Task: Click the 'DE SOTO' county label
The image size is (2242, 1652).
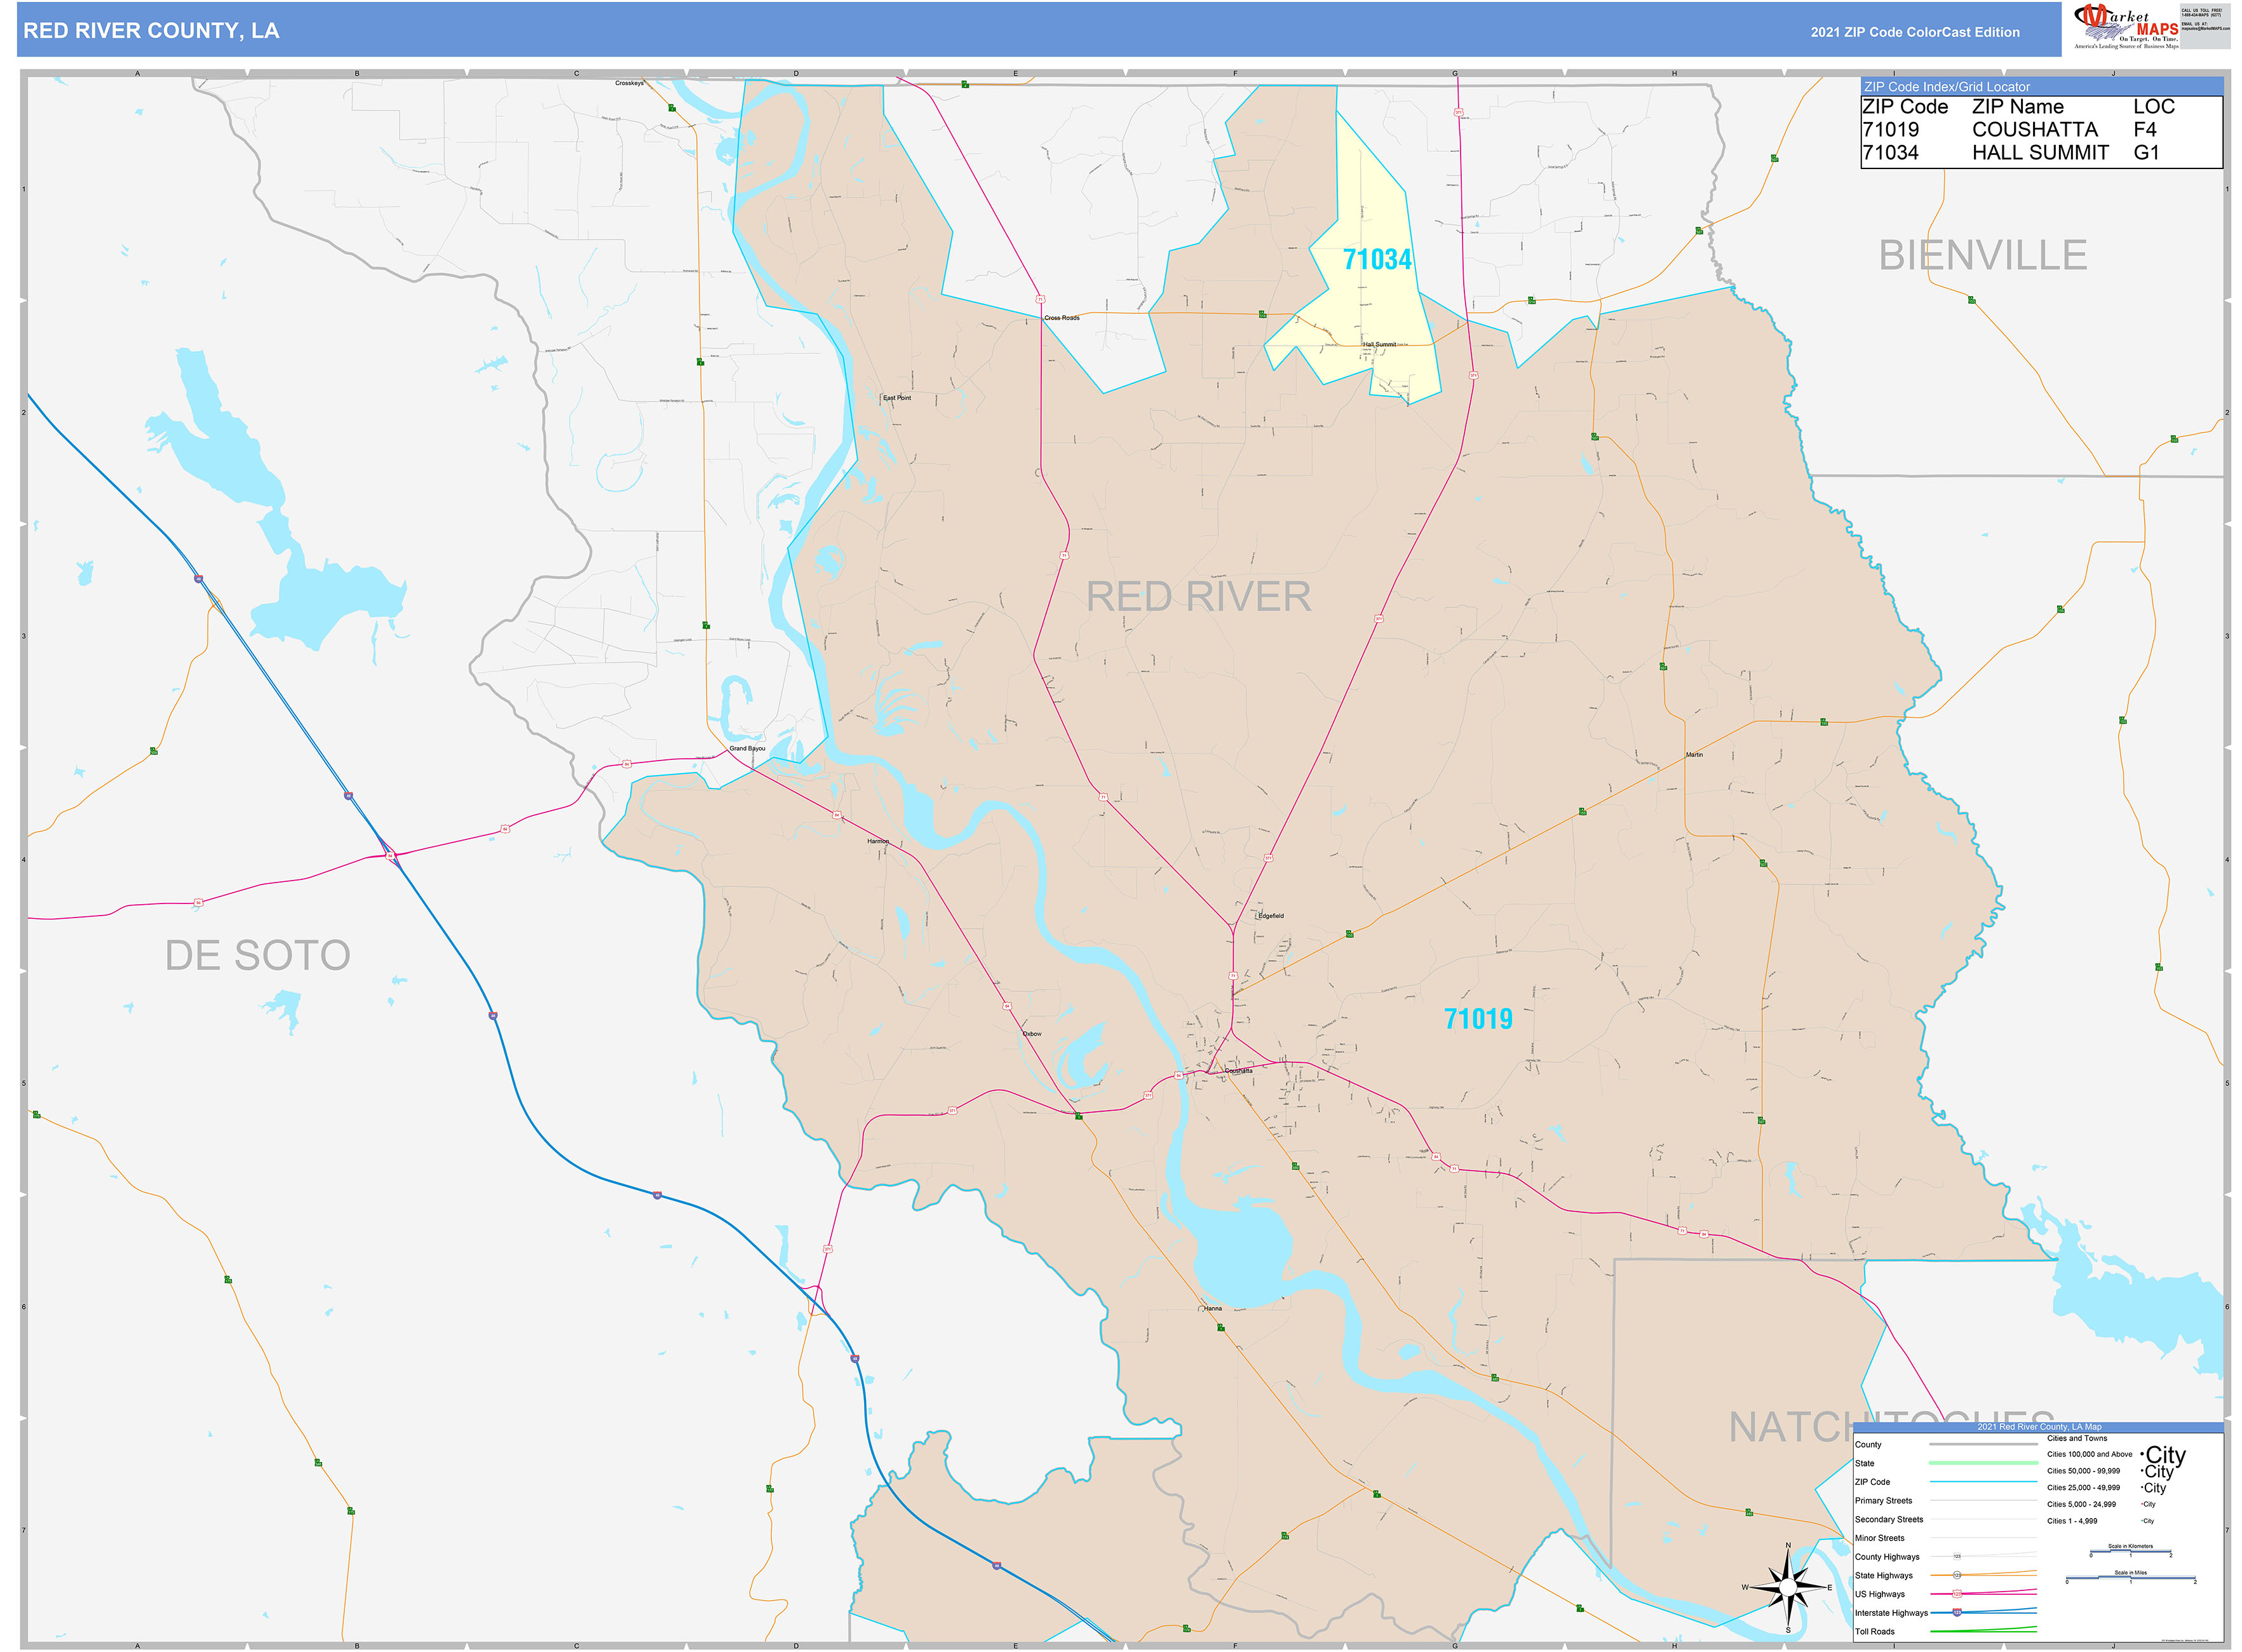Action: 257,955
